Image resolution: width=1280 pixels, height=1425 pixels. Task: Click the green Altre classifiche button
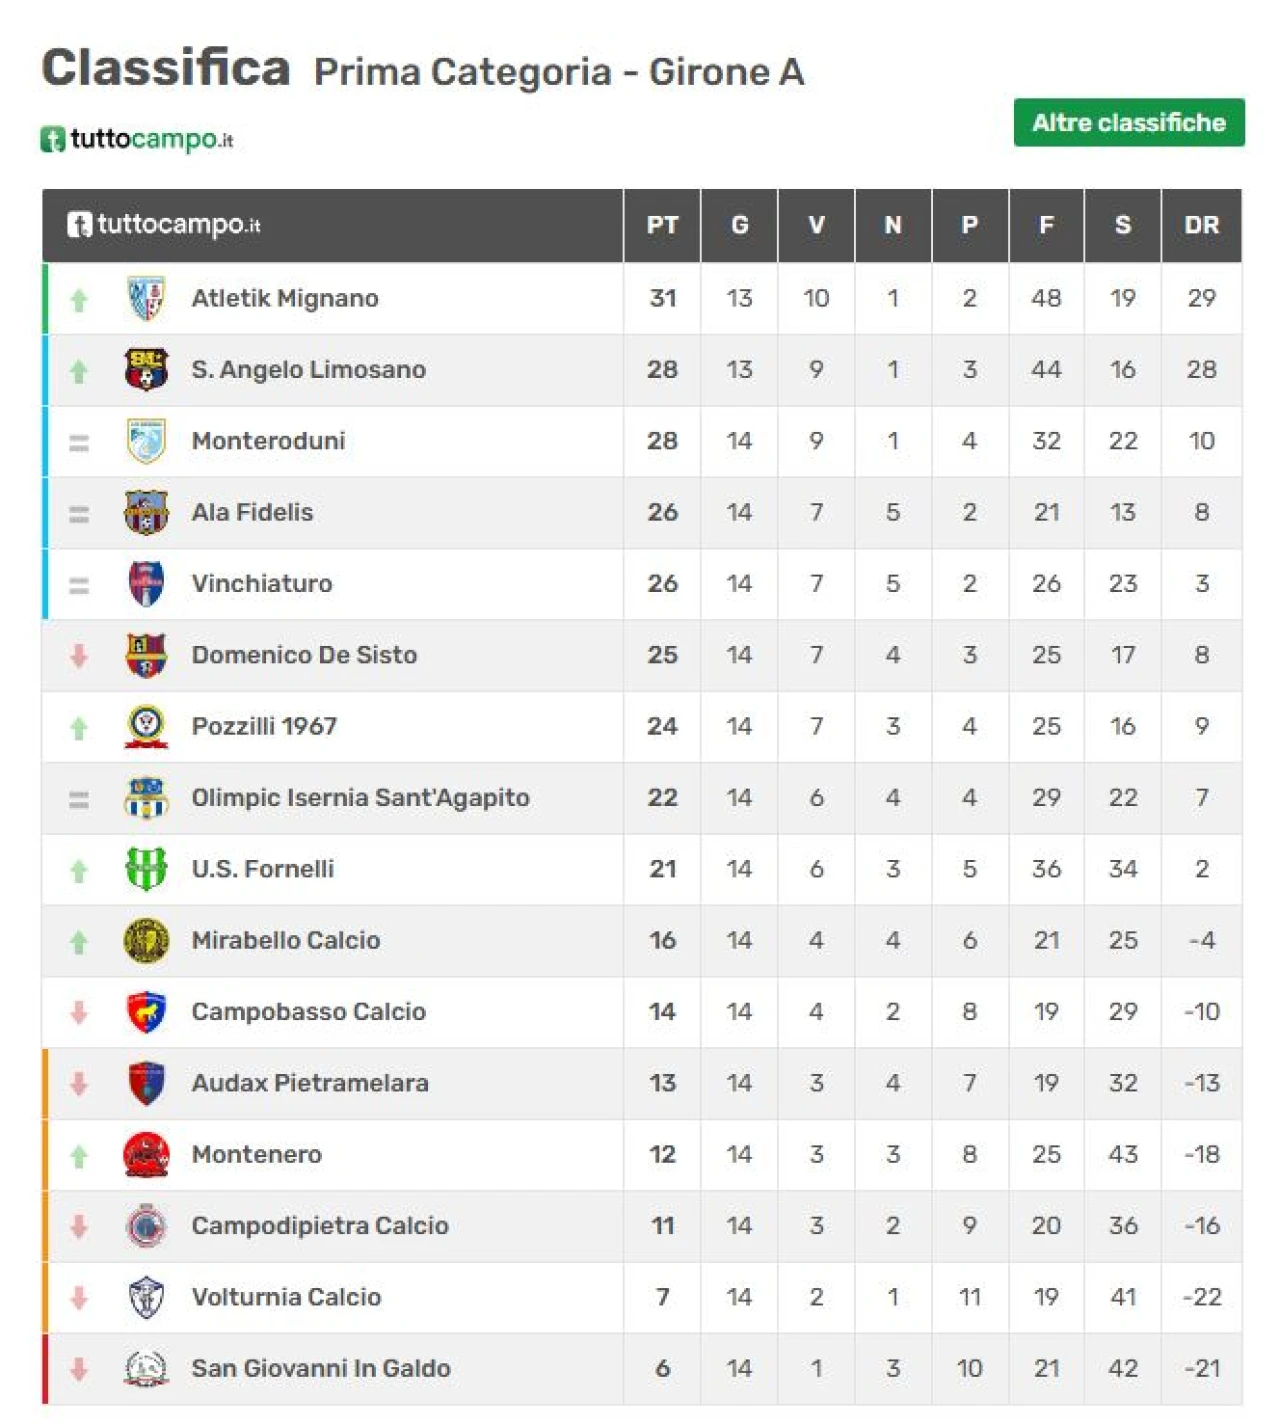click(x=1129, y=122)
